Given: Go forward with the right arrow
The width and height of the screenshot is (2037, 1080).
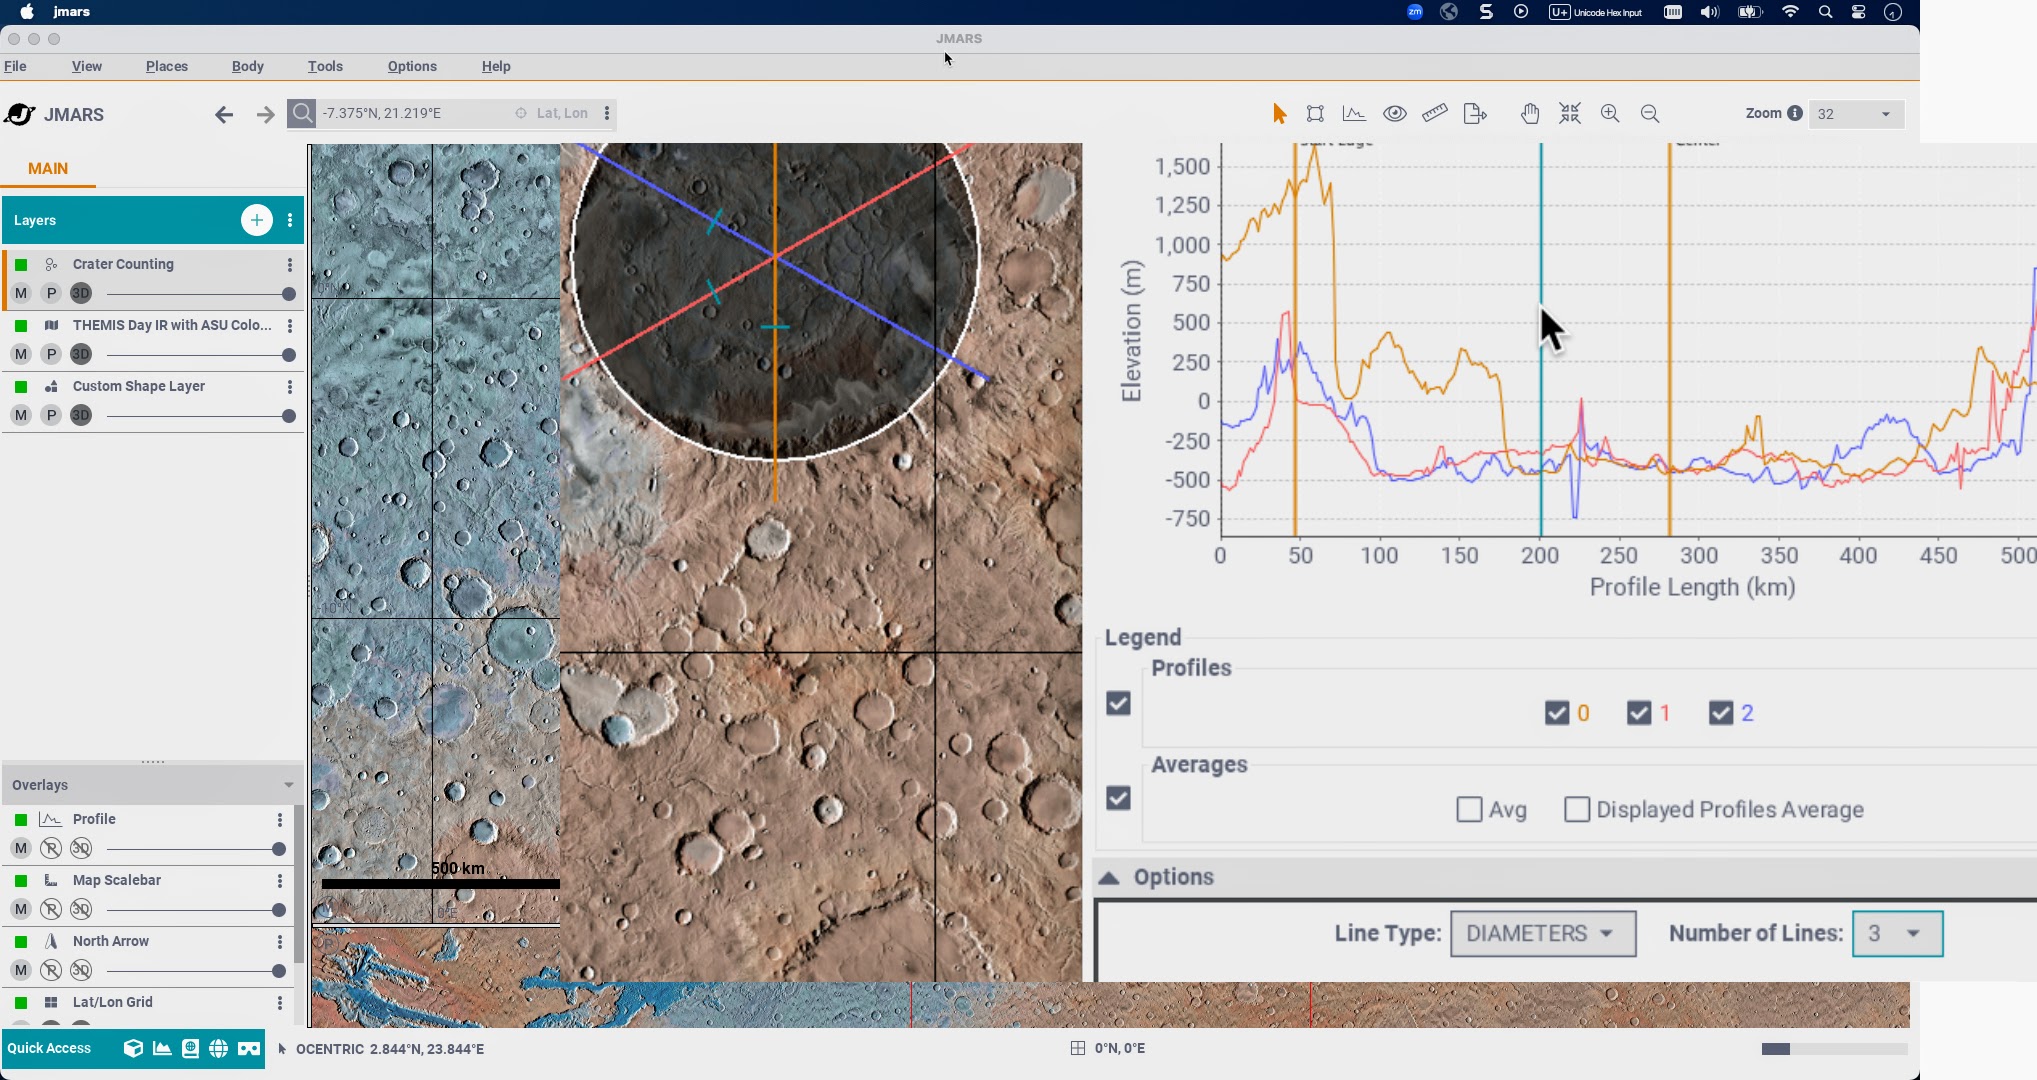Looking at the screenshot, I should pyautogui.click(x=265, y=115).
